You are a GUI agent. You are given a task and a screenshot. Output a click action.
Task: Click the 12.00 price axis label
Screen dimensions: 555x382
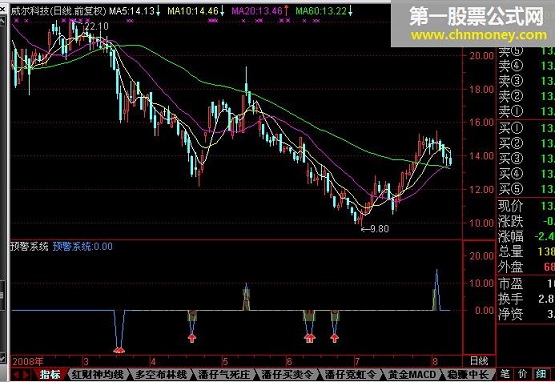pos(481,189)
